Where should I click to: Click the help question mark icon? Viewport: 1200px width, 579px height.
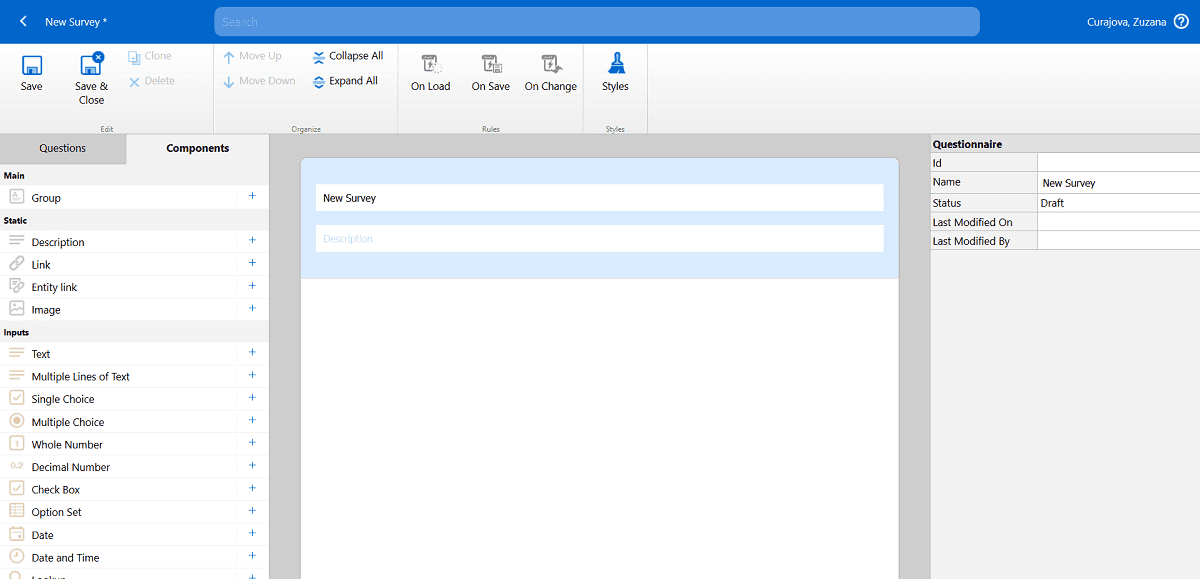(1181, 22)
